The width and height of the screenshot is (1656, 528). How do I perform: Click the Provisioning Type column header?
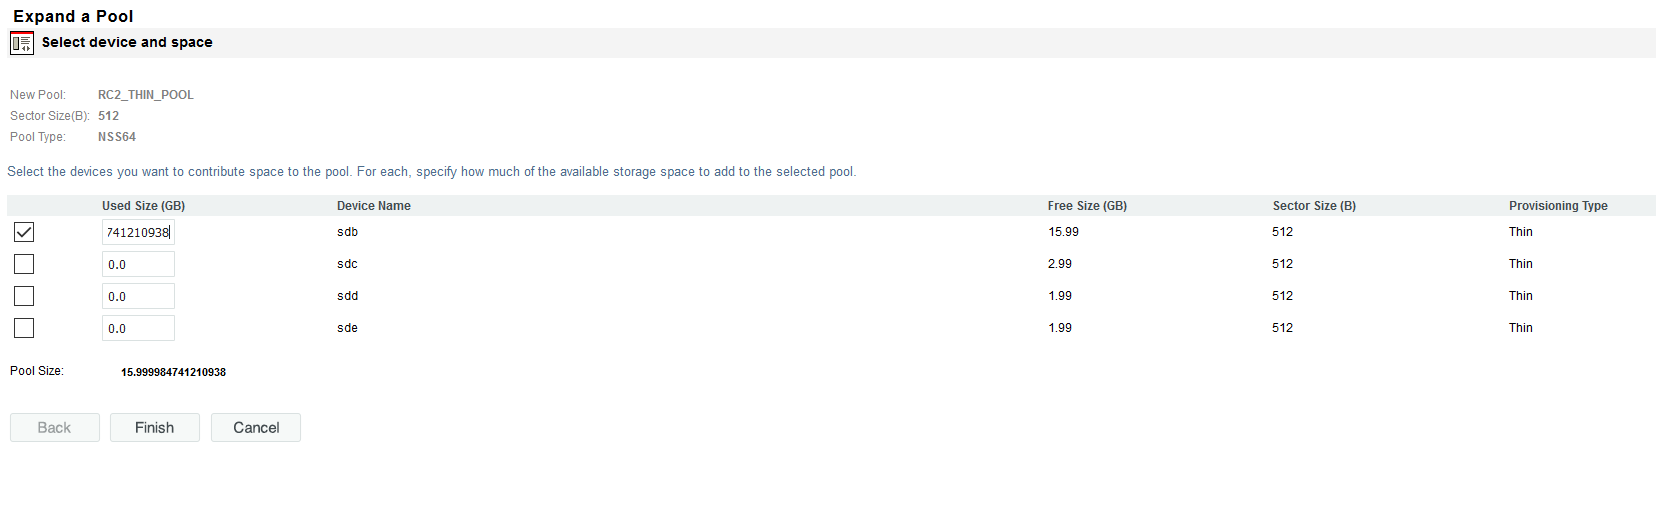1558,206
